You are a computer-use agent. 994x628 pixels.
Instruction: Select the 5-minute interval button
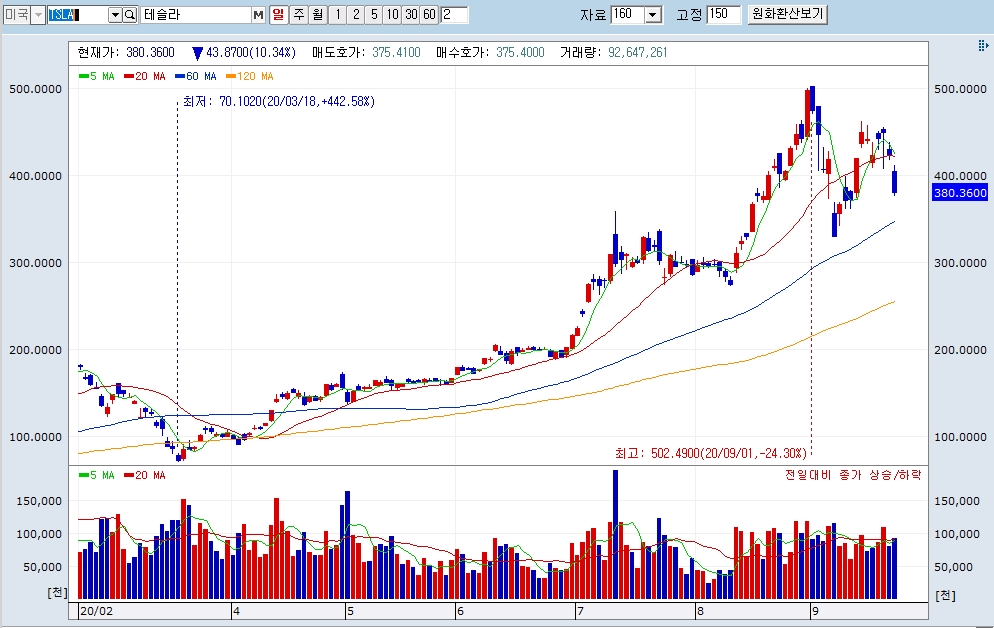click(x=373, y=15)
